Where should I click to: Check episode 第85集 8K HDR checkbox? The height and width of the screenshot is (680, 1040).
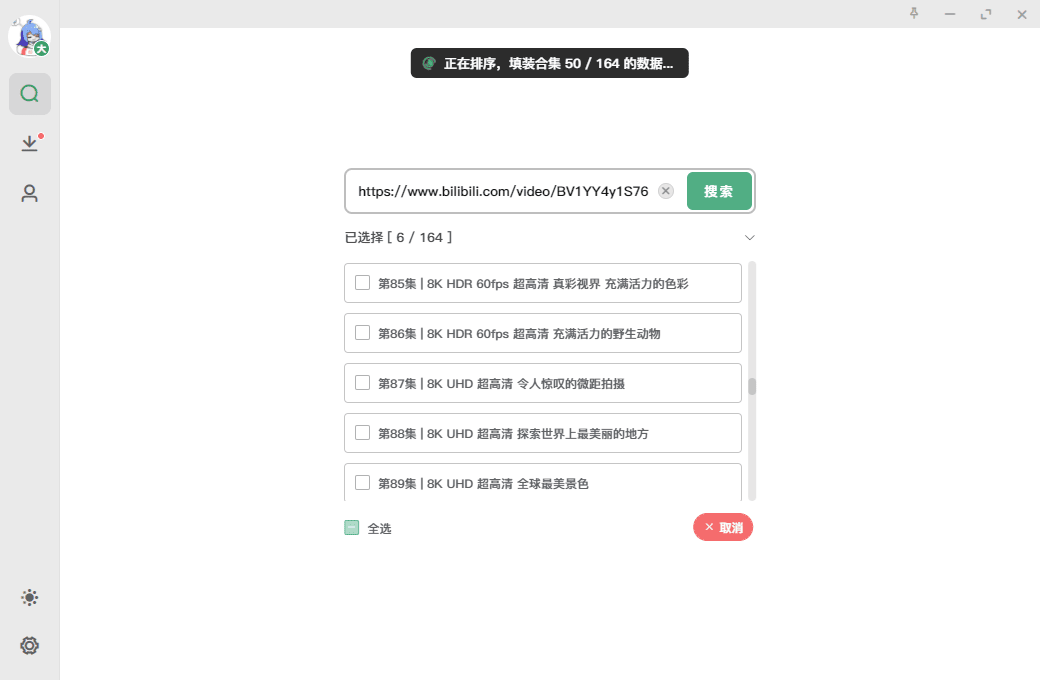tap(362, 282)
